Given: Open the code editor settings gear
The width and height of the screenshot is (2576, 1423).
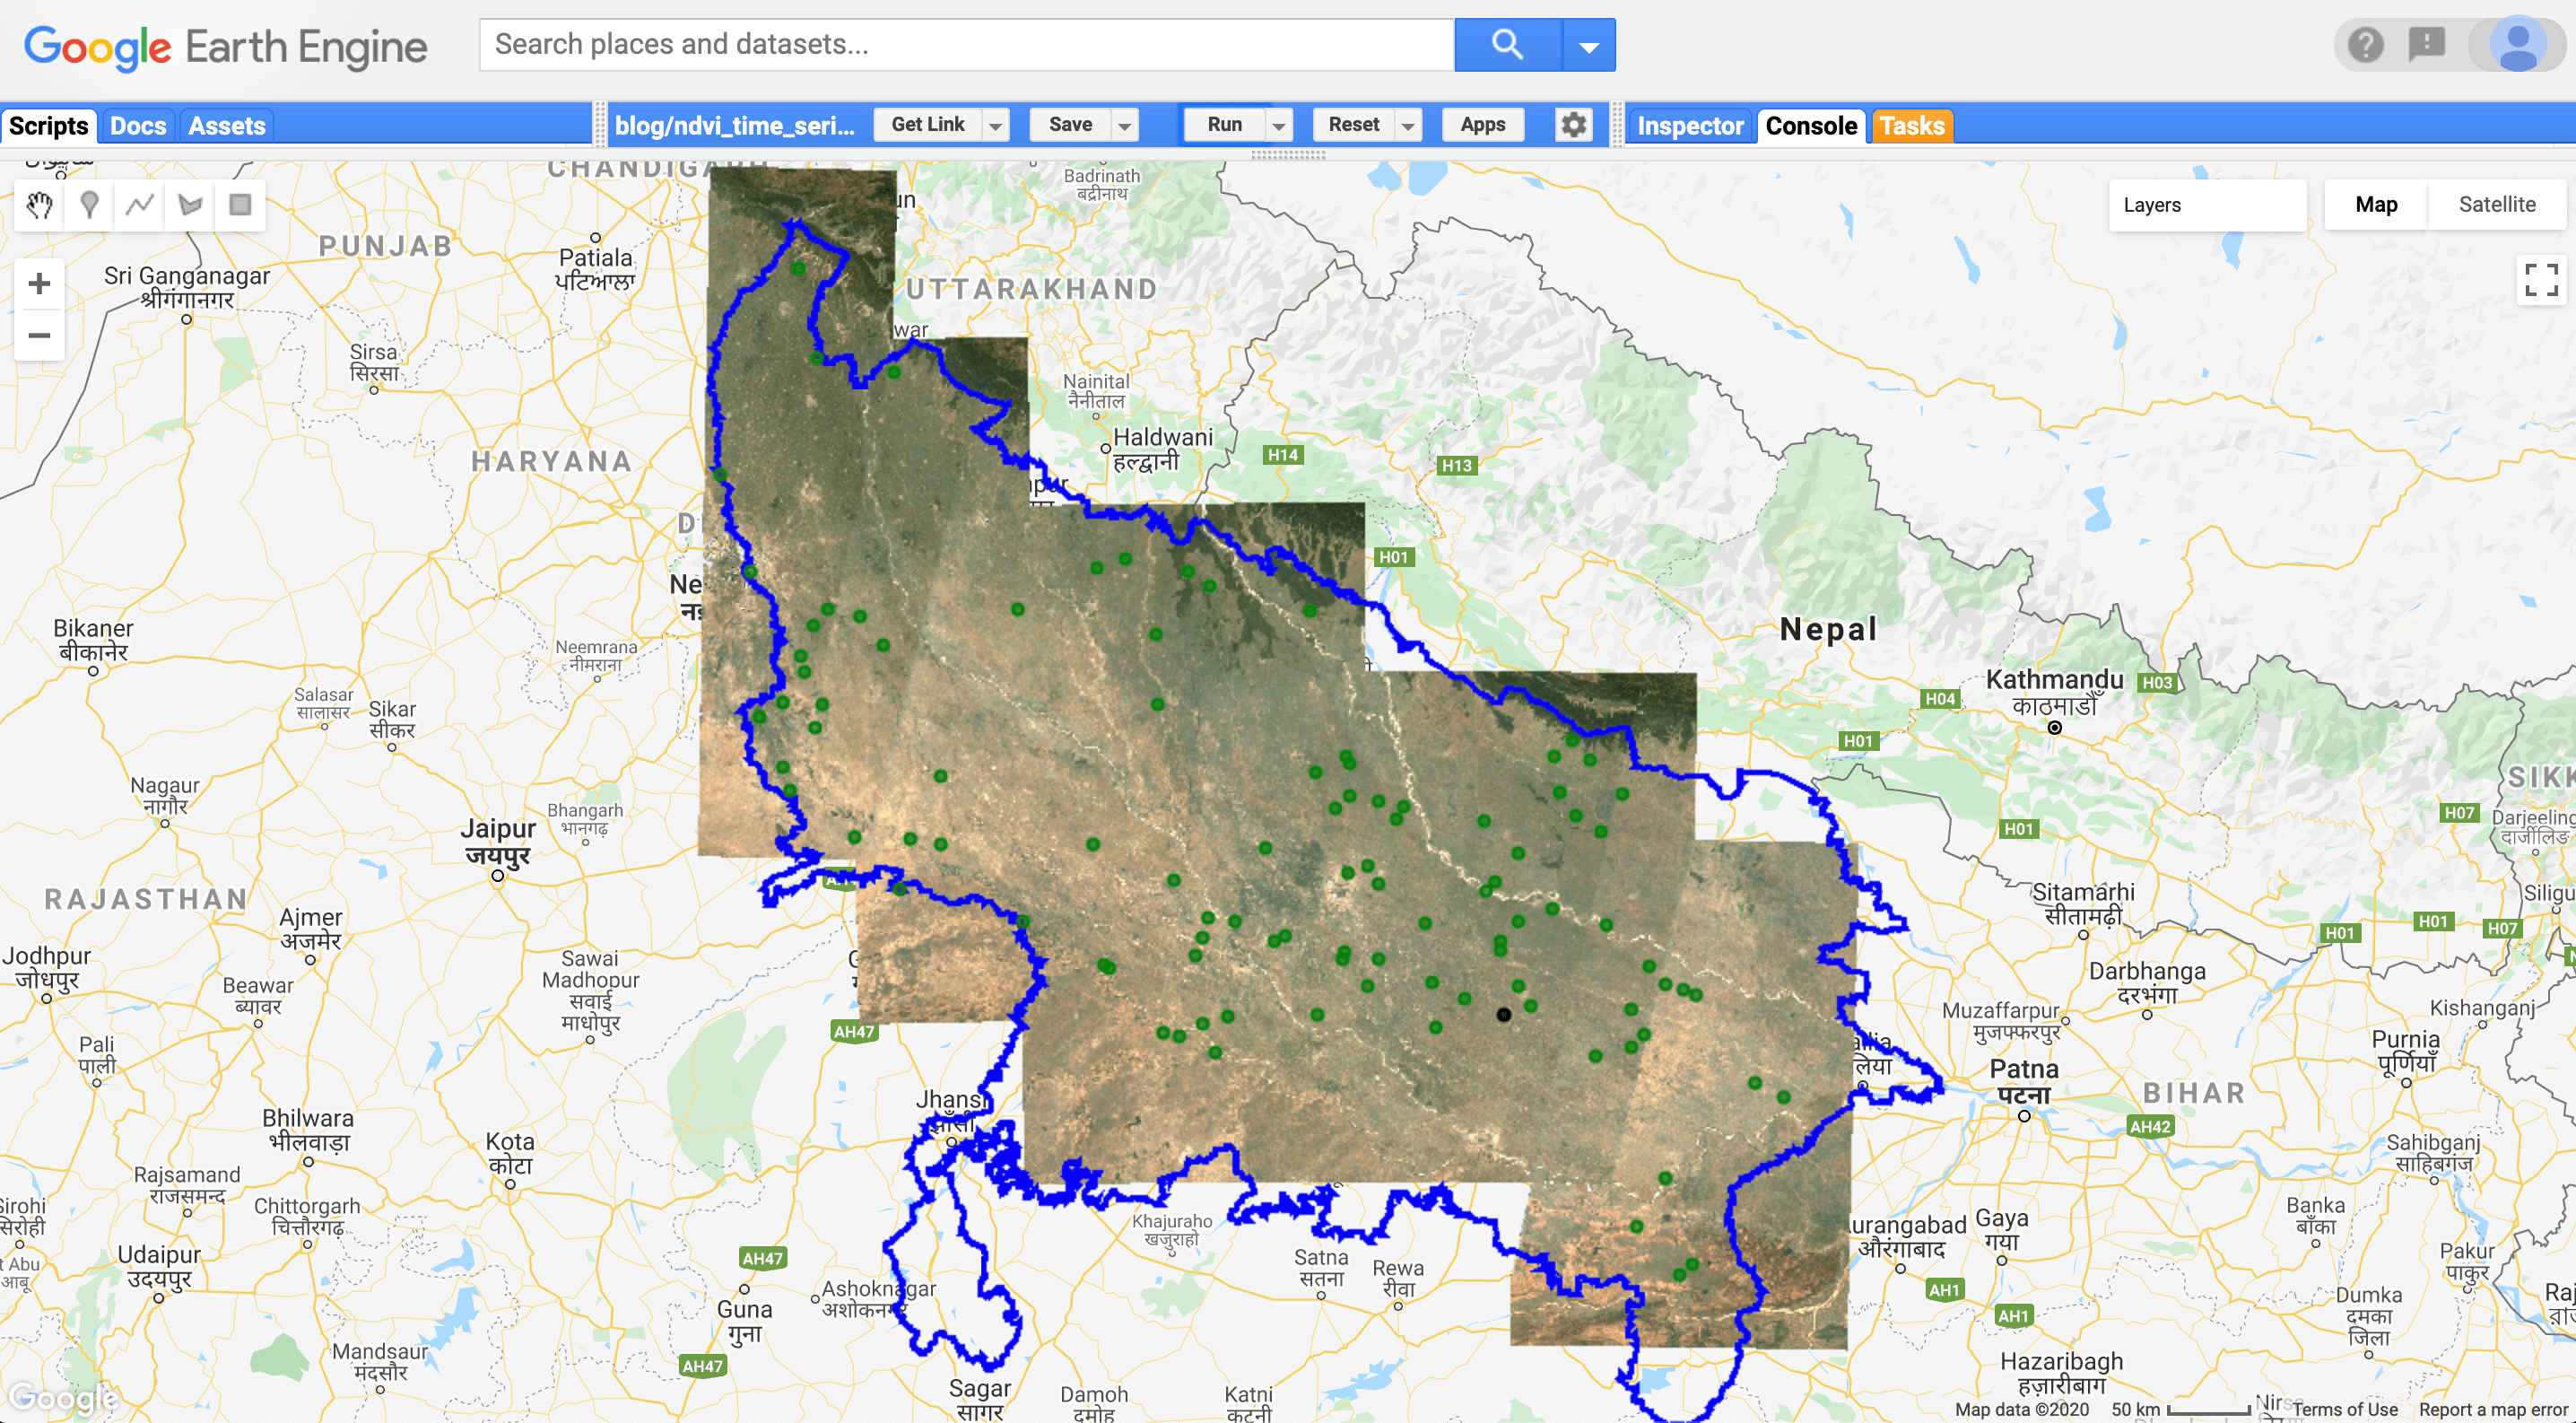Looking at the screenshot, I should tap(1572, 124).
